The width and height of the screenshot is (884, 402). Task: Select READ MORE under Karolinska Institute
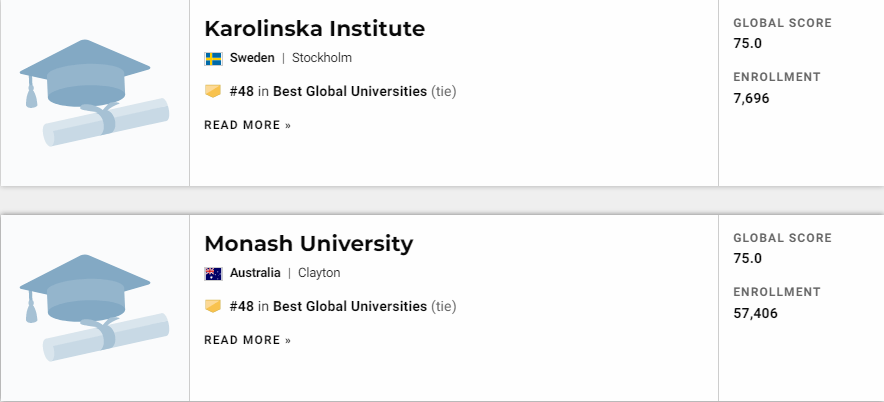247,125
